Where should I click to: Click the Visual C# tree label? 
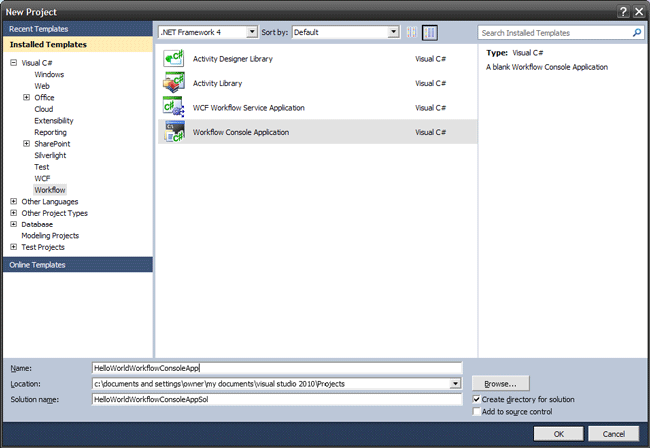pos(37,63)
